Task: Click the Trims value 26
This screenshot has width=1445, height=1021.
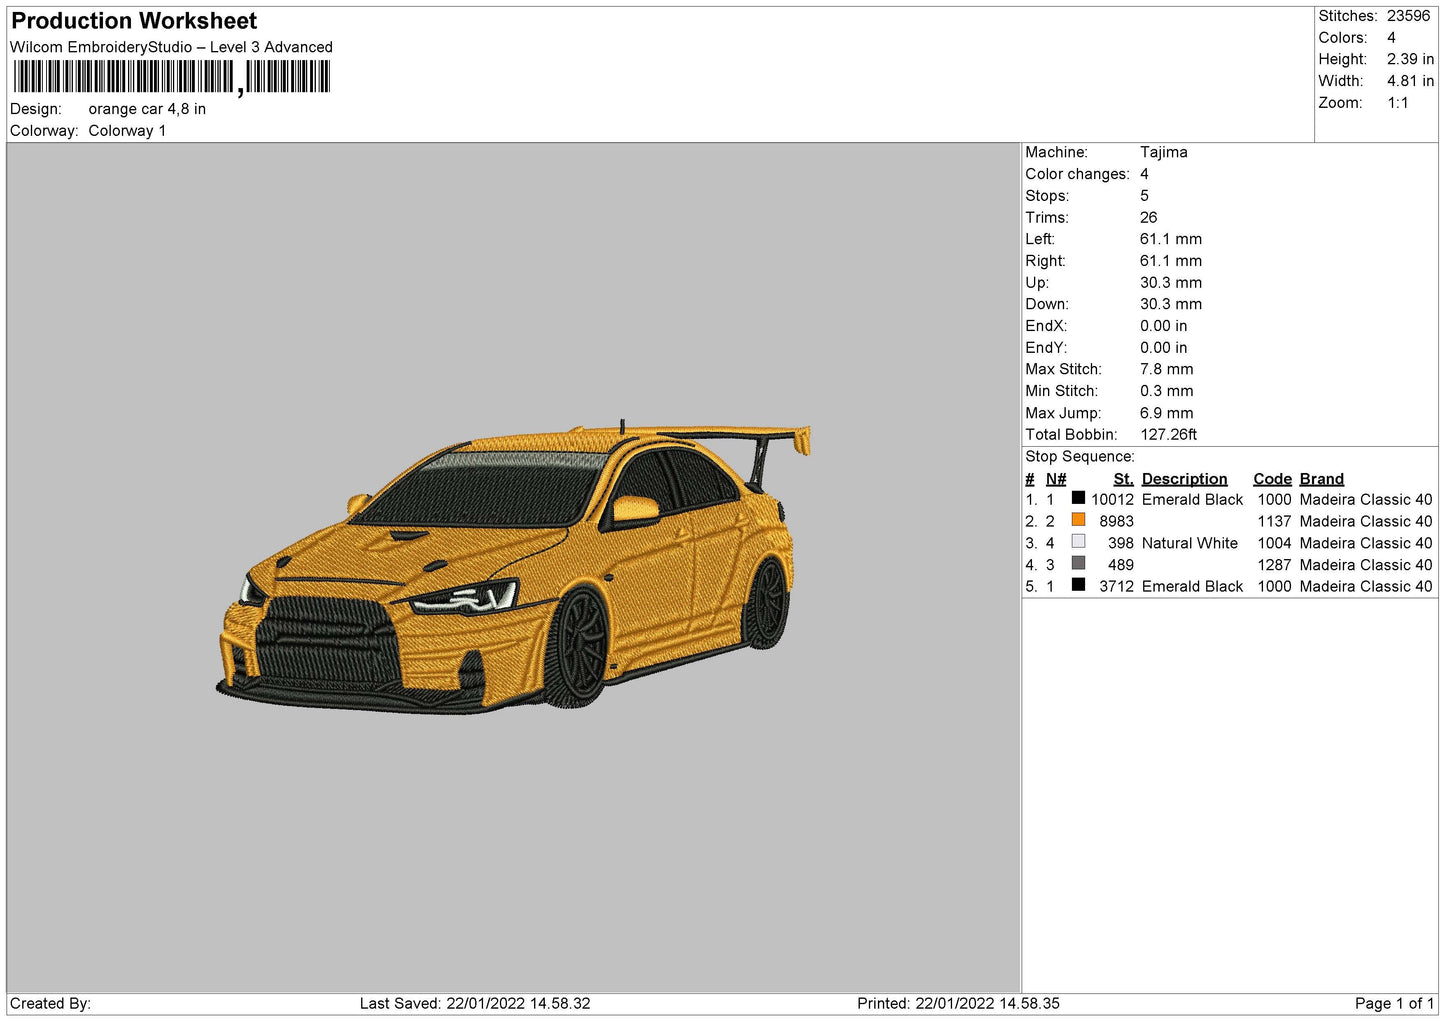Action: tap(1149, 217)
